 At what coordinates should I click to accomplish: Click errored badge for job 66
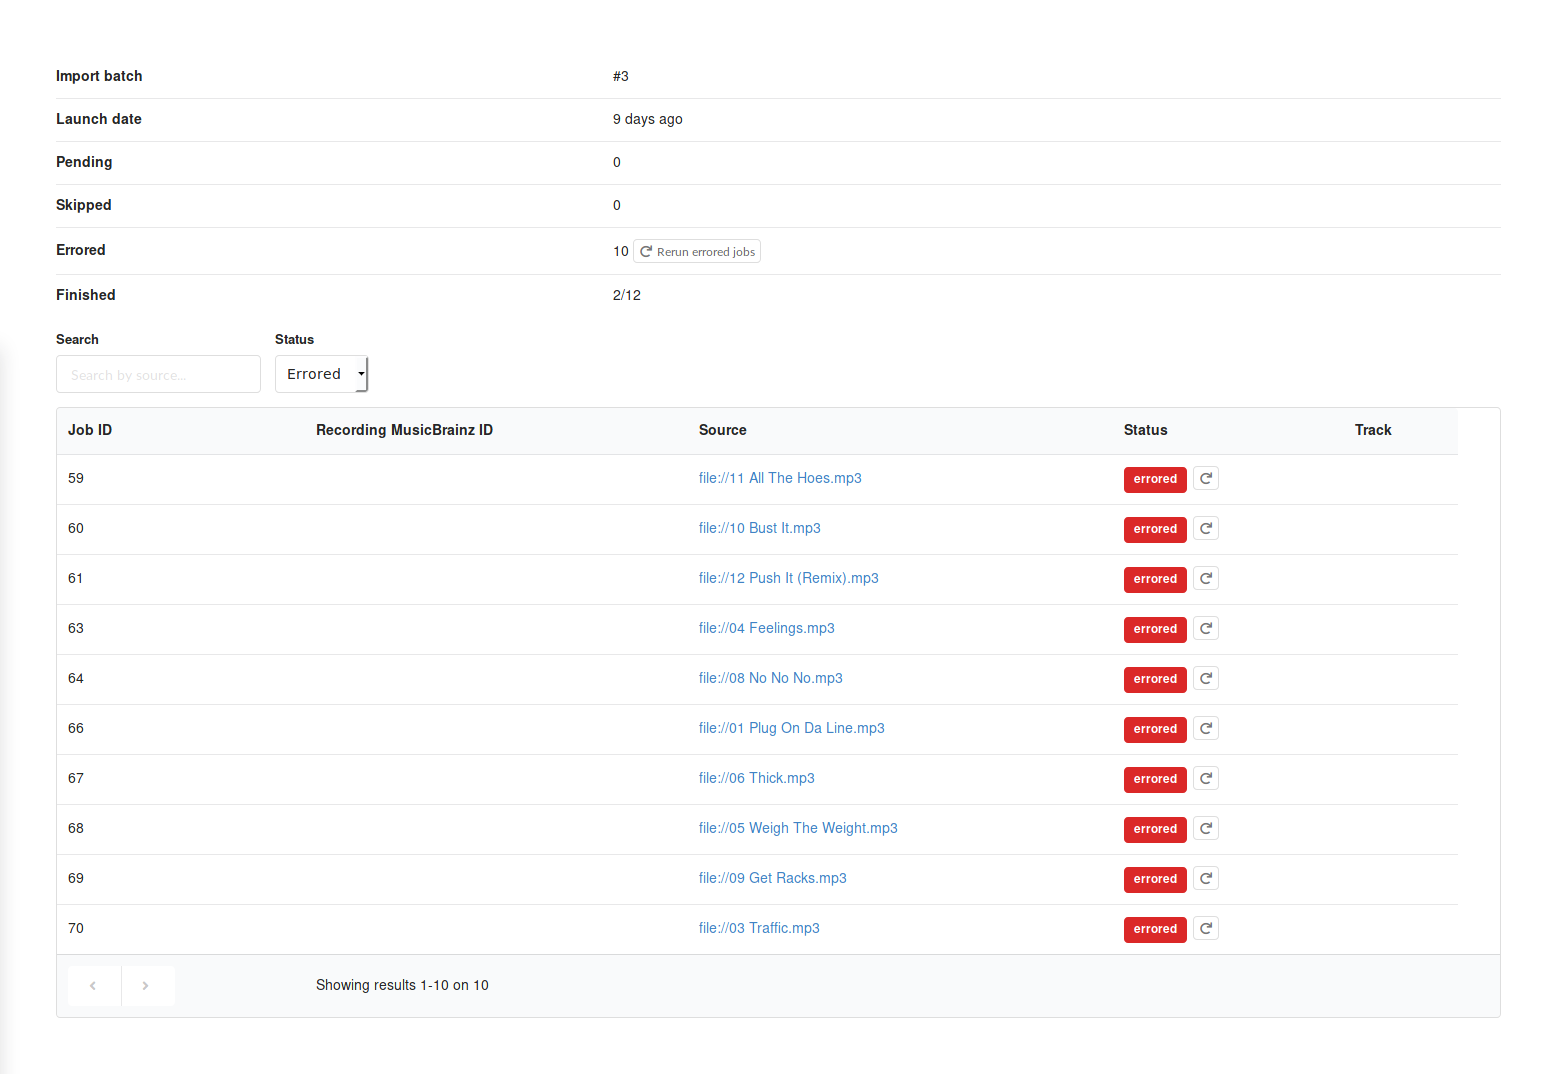point(1155,729)
